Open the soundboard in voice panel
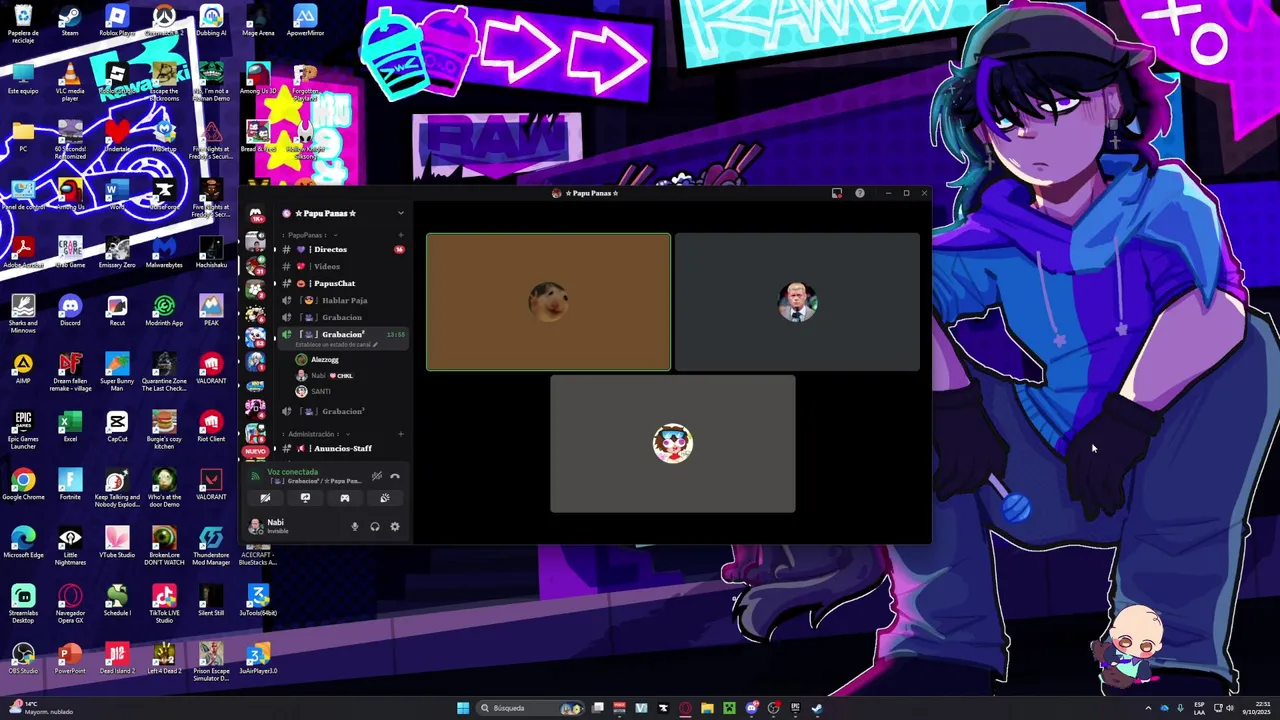1280x720 pixels. [385, 498]
